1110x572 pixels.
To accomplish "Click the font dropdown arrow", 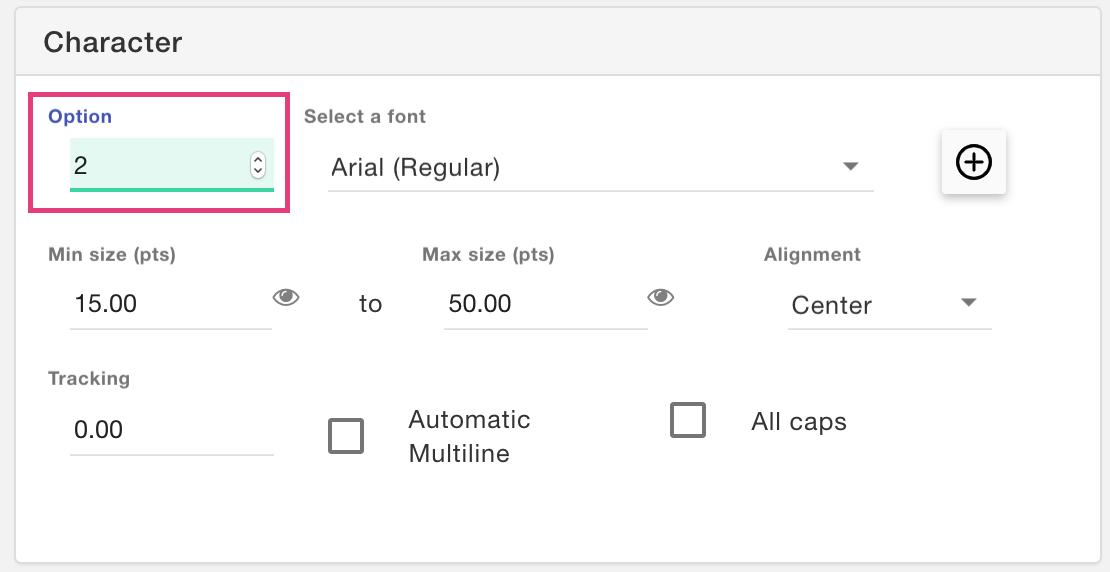I will [x=851, y=167].
